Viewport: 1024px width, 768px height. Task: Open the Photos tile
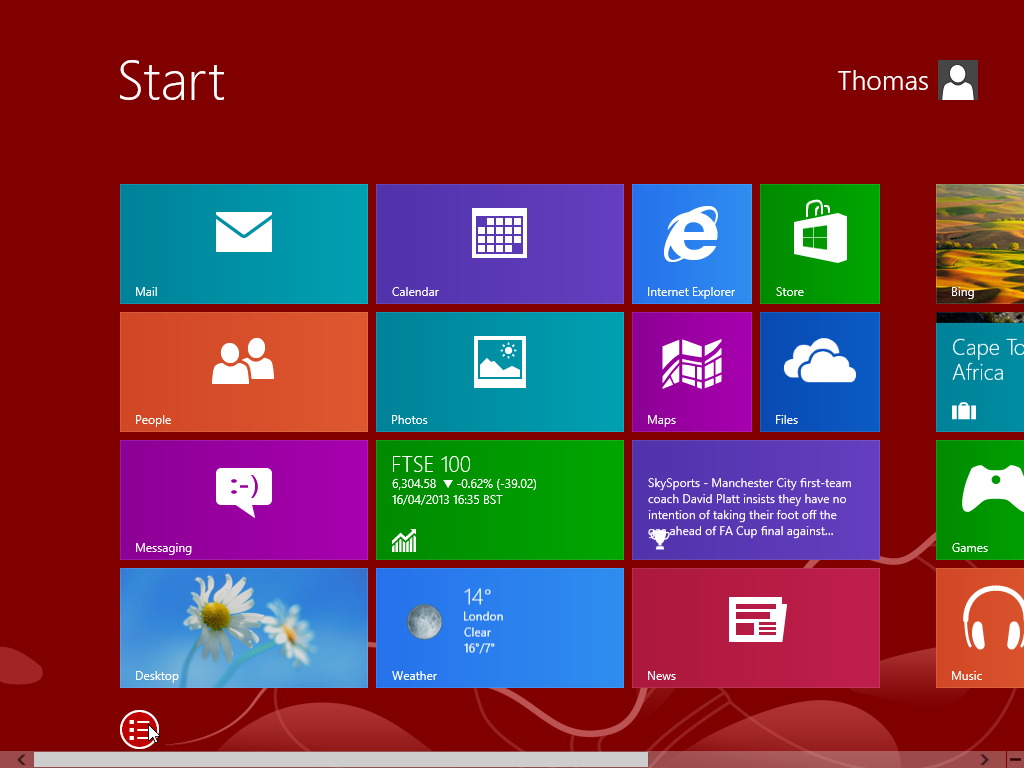click(x=500, y=372)
